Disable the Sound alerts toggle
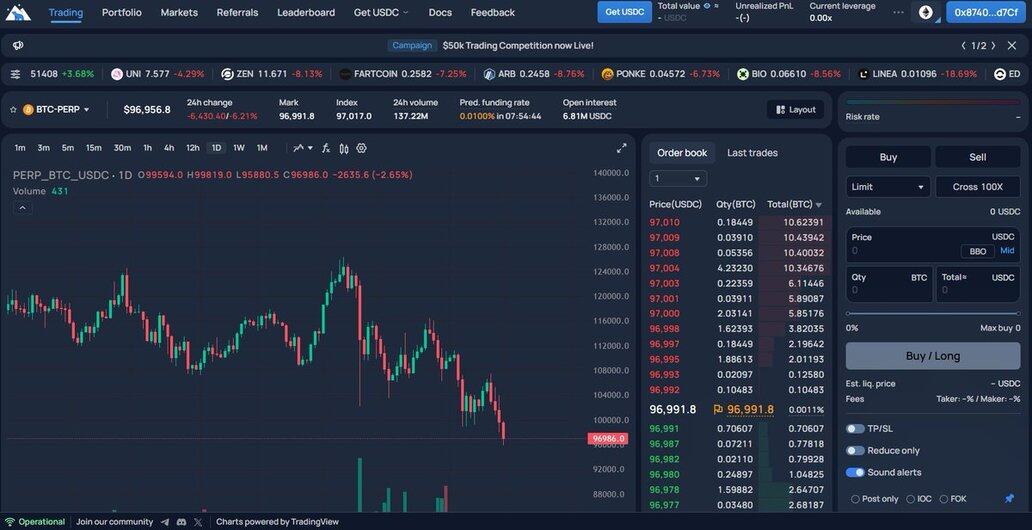Screen dimensions: 1032x530 (x=855, y=472)
